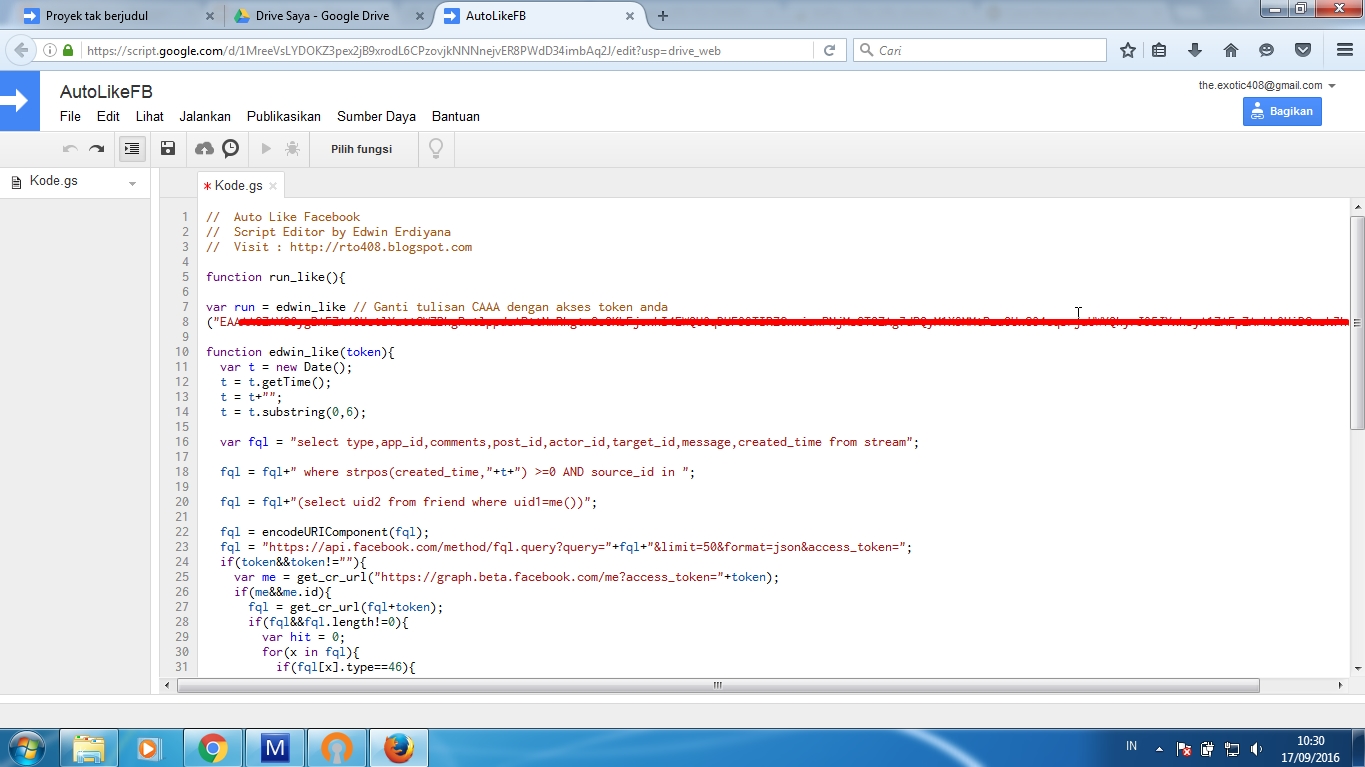Screen dimensions: 1365x767
Task: Open the Firefox downloads arrow icon
Action: 1195,50
